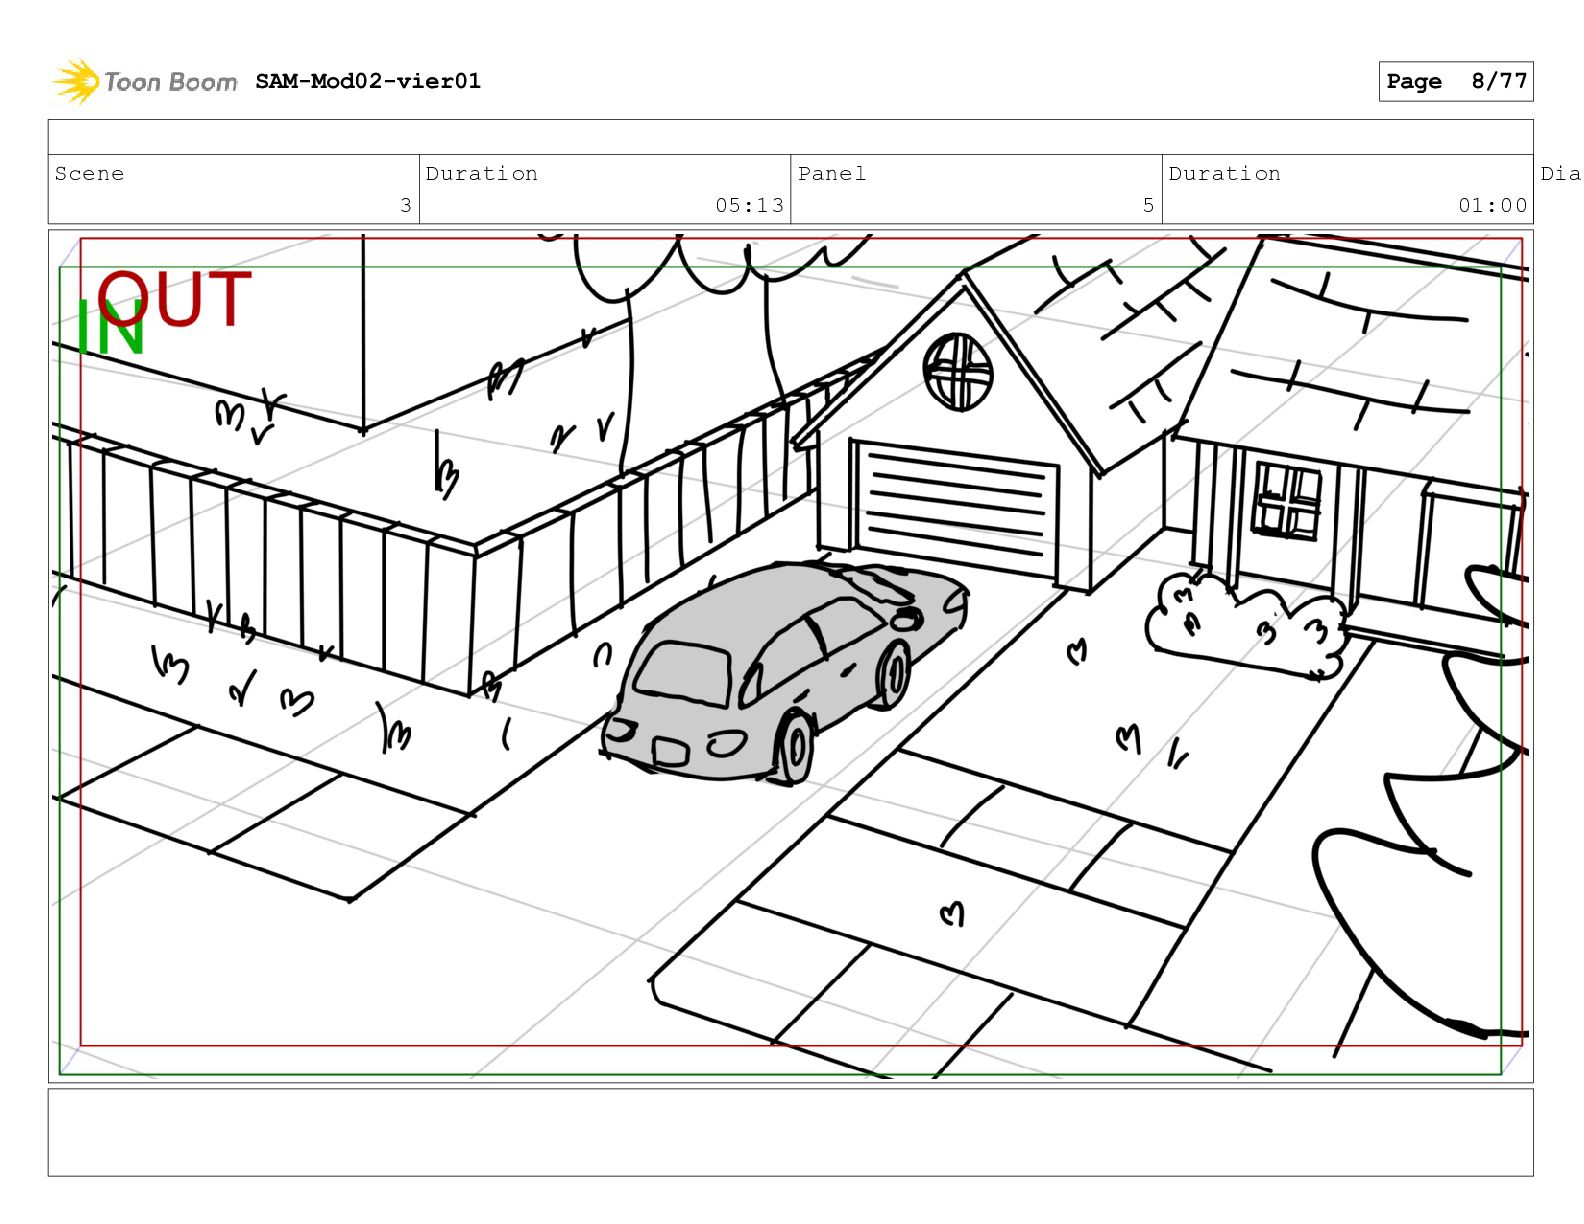Click the gray car in the storyboard panel
1584x1224 pixels.
point(785,670)
